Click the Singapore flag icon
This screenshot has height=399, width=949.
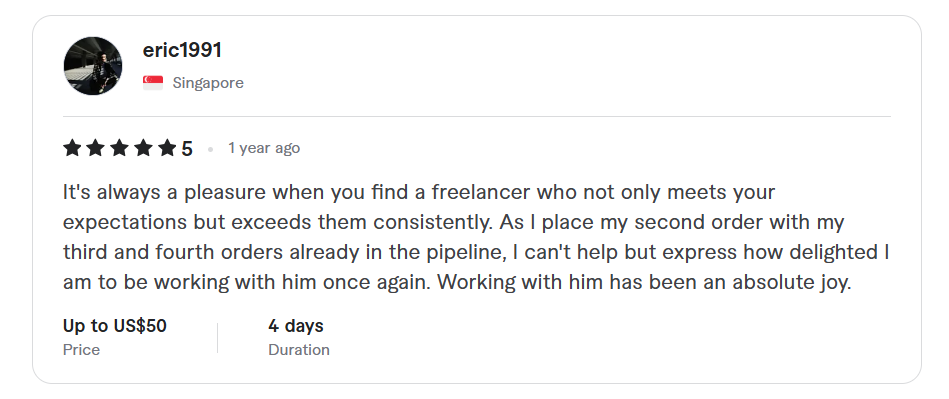(x=153, y=83)
